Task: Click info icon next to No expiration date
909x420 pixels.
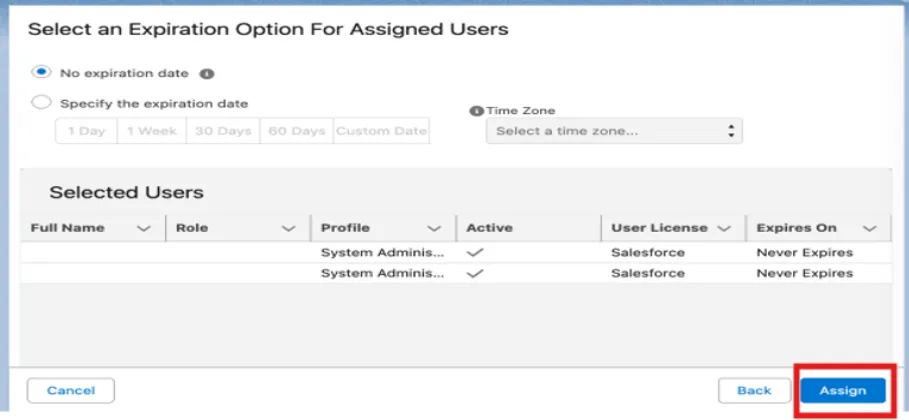Action: click(207, 74)
